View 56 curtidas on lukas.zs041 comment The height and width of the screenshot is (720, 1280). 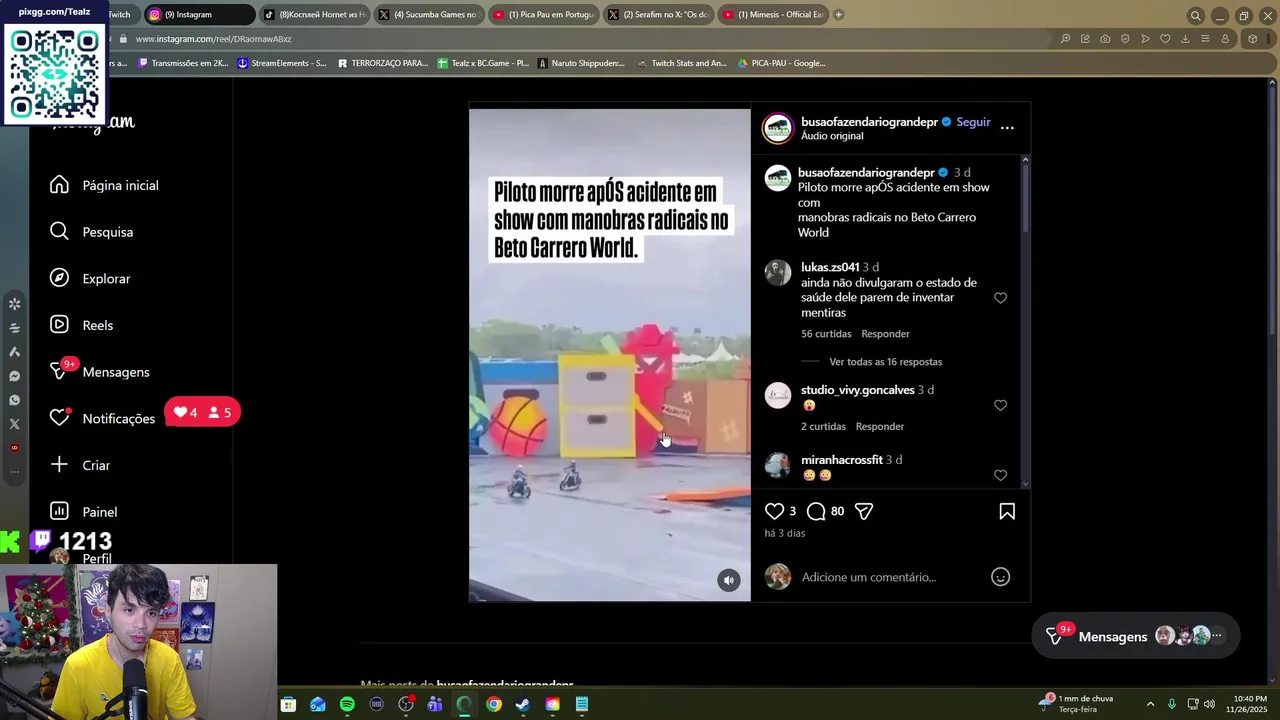[x=826, y=334]
